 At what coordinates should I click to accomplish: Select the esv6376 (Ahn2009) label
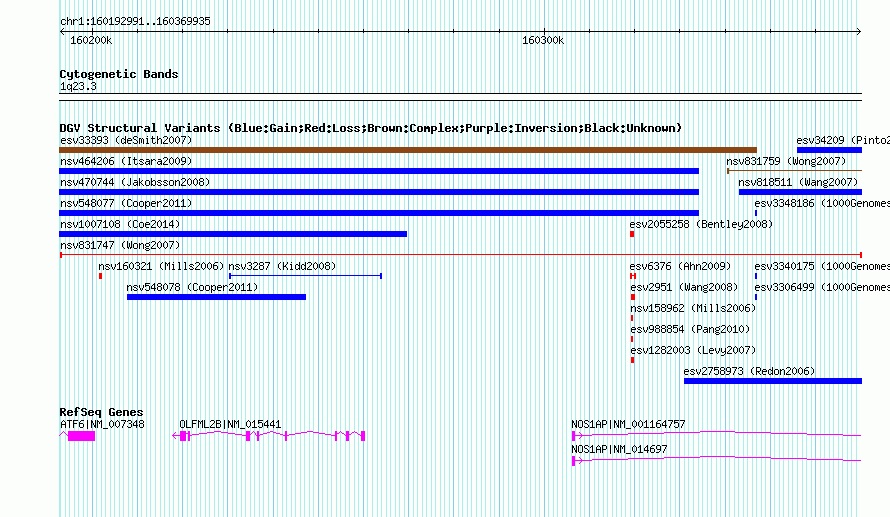(x=680, y=266)
